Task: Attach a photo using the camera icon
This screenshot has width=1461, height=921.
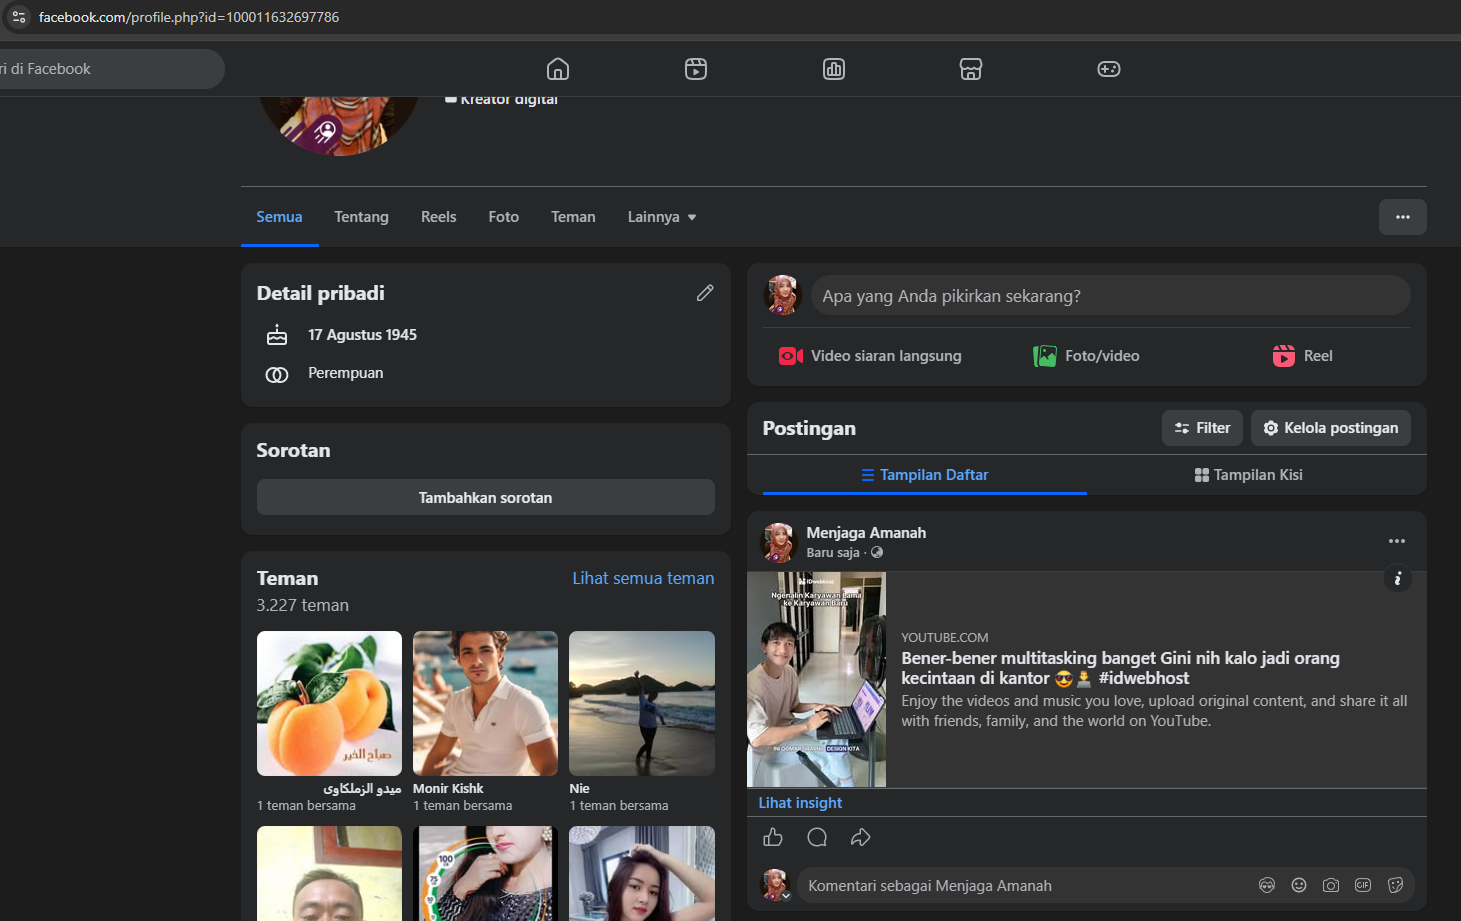Action: coord(1331,885)
